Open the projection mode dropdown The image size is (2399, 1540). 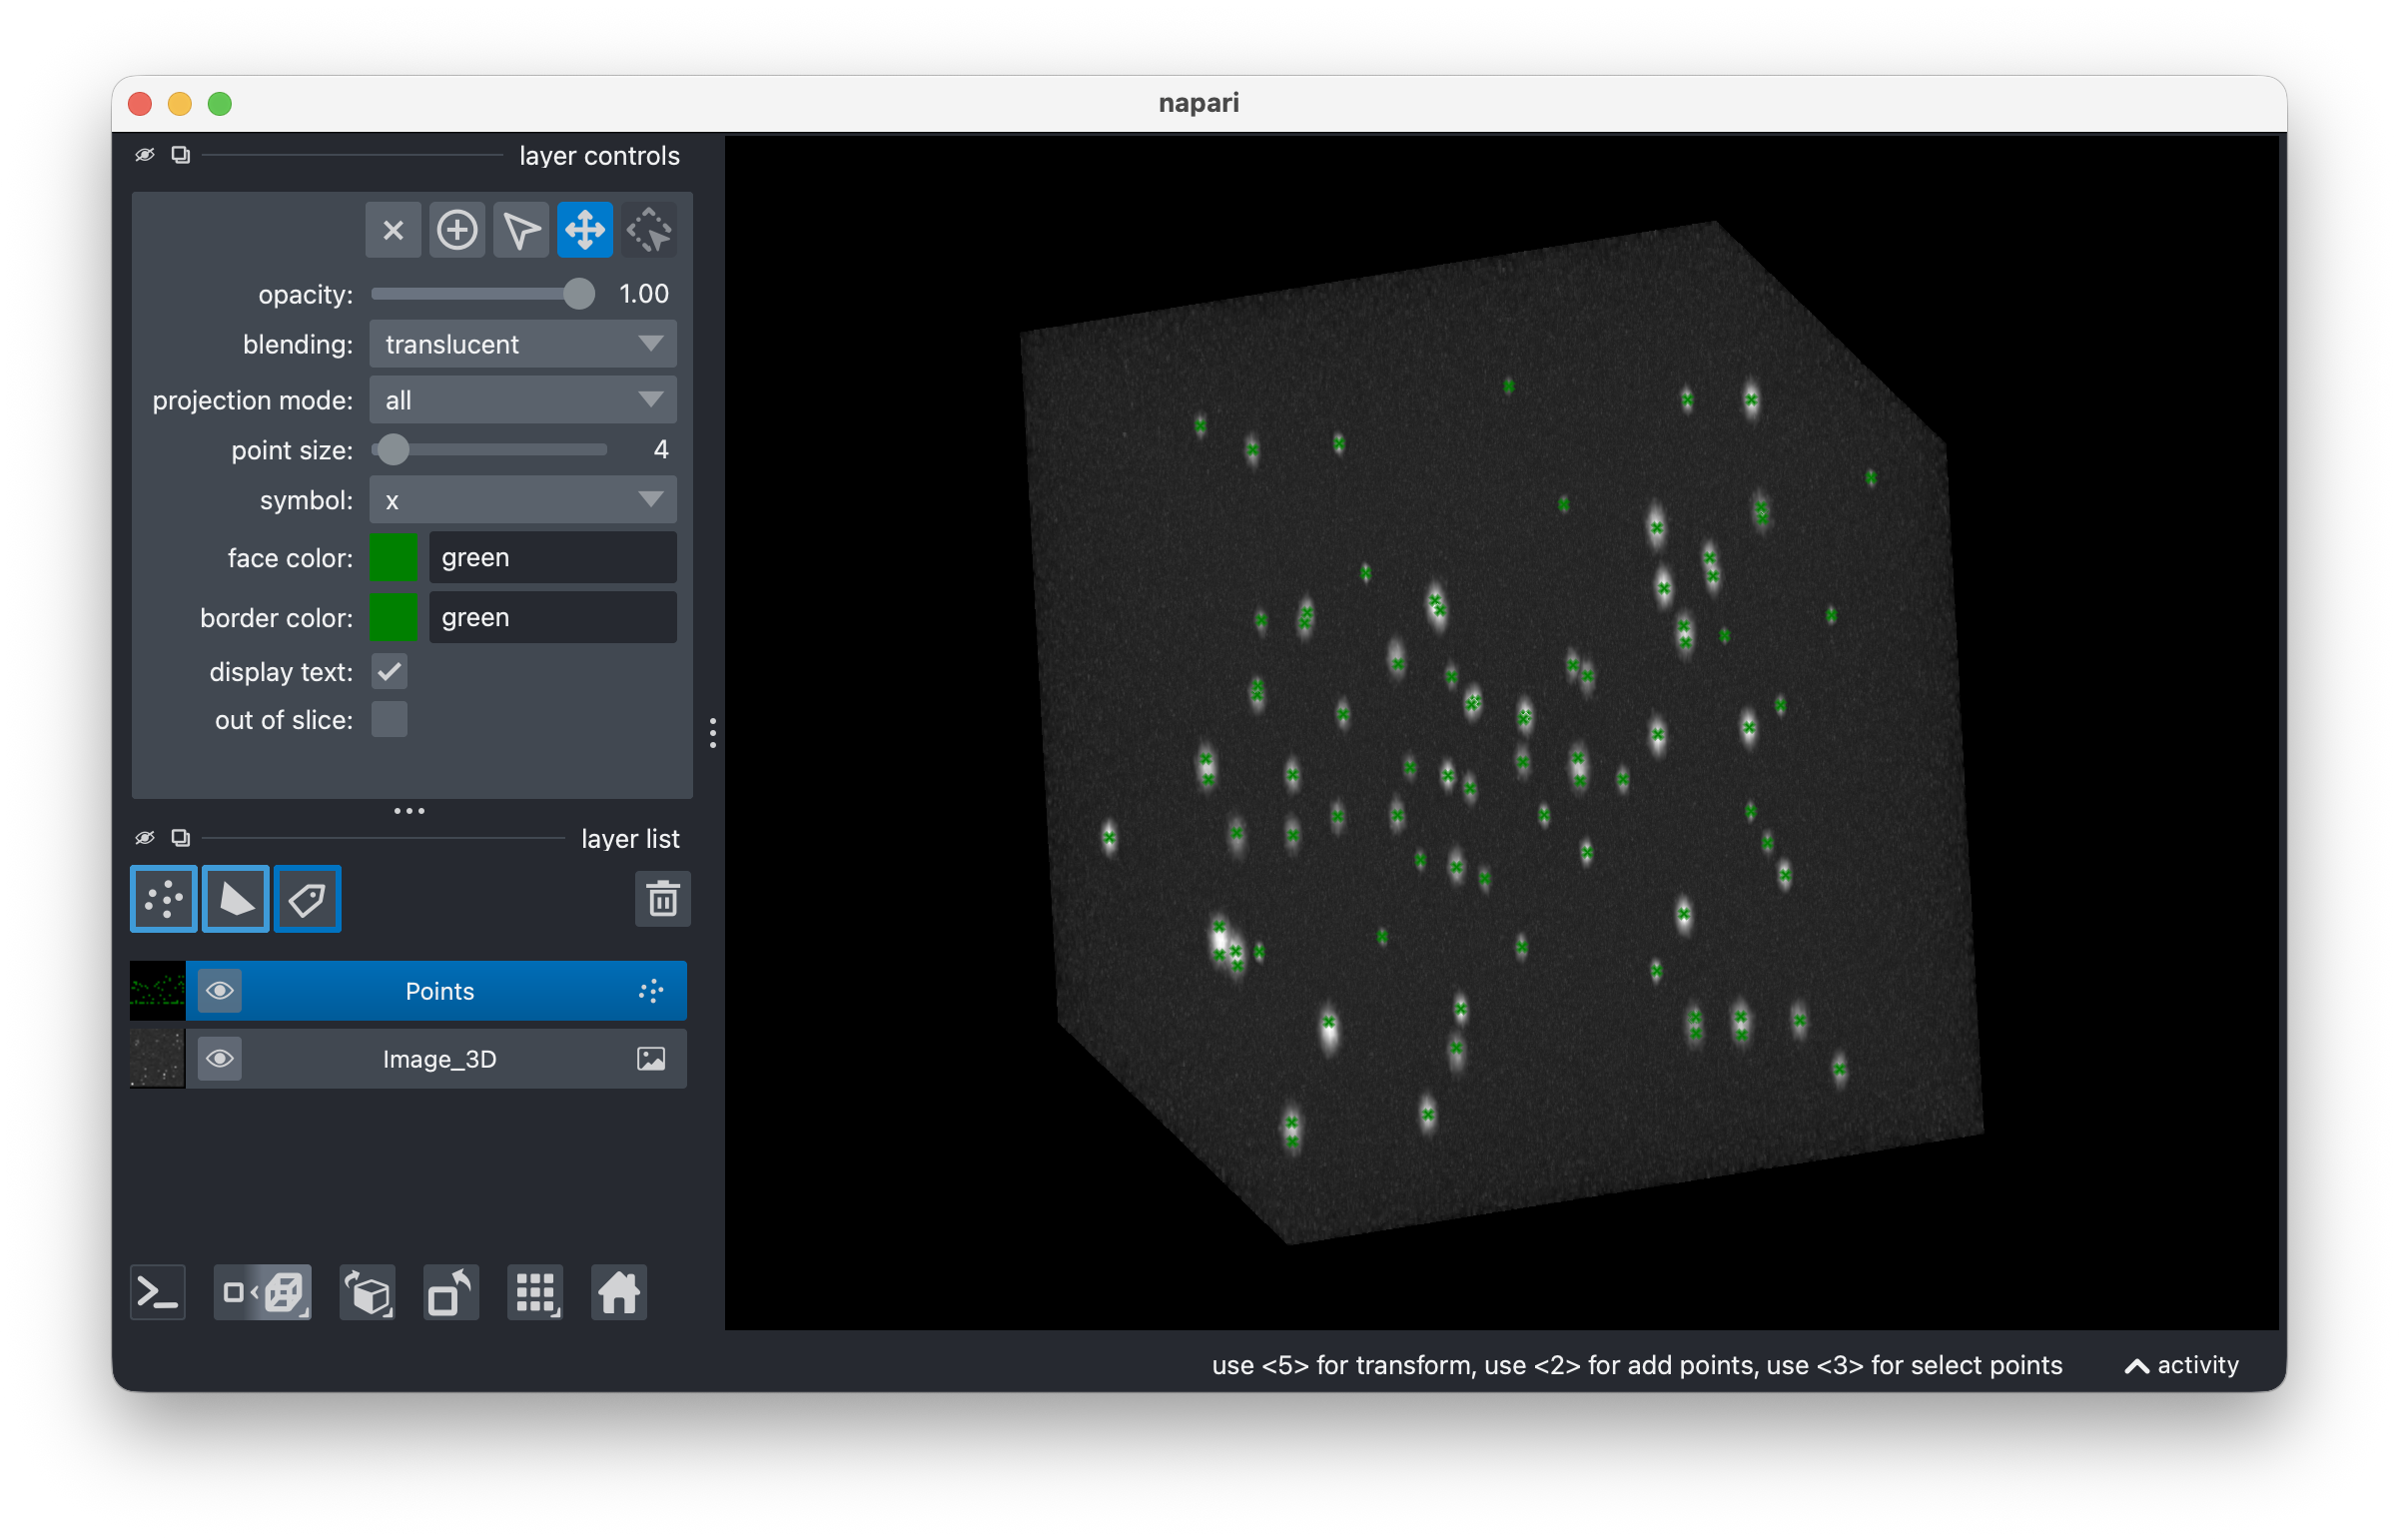pos(523,400)
